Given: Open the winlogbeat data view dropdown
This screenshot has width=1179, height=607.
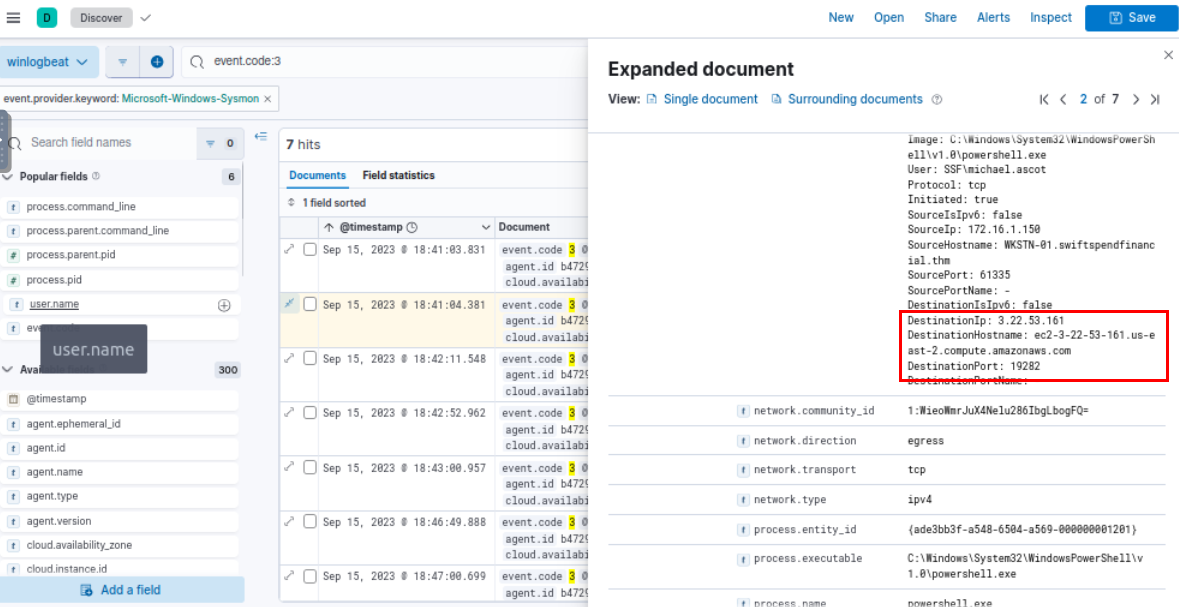Looking at the screenshot, I should (48, 61).
